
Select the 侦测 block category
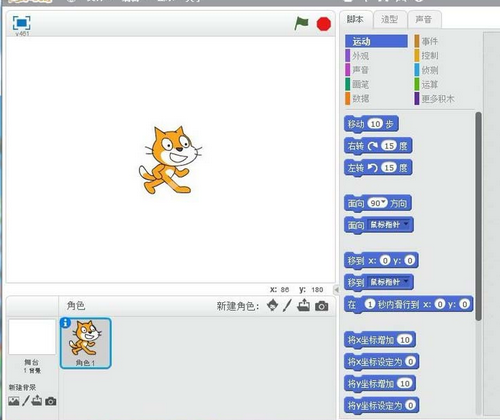(x=429, y=70)
